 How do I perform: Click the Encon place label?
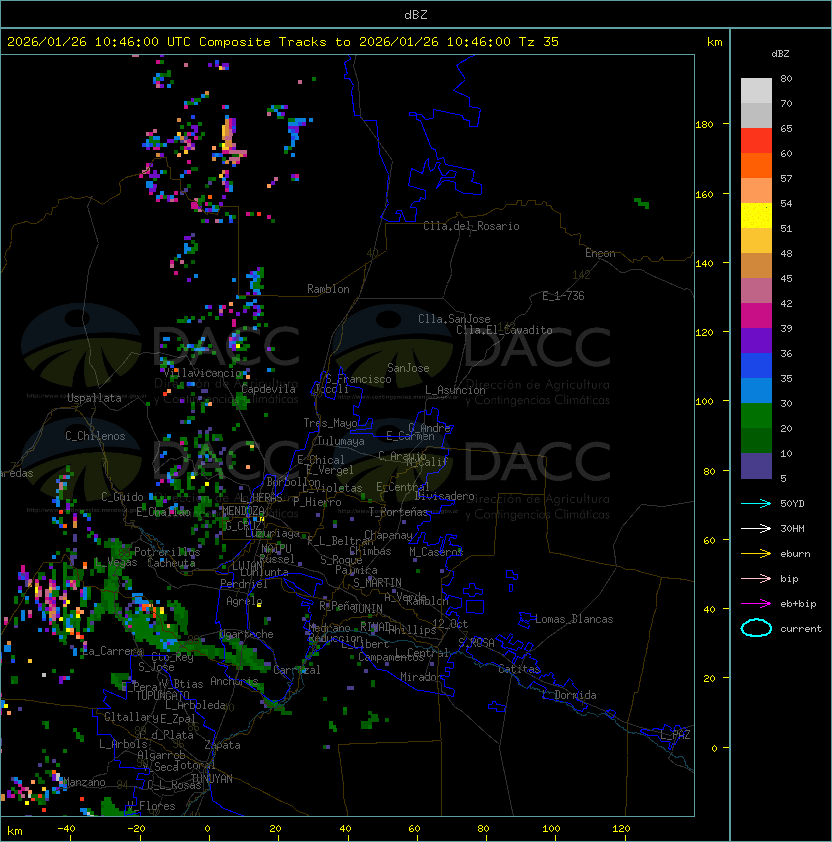click(x=600, y=253)
